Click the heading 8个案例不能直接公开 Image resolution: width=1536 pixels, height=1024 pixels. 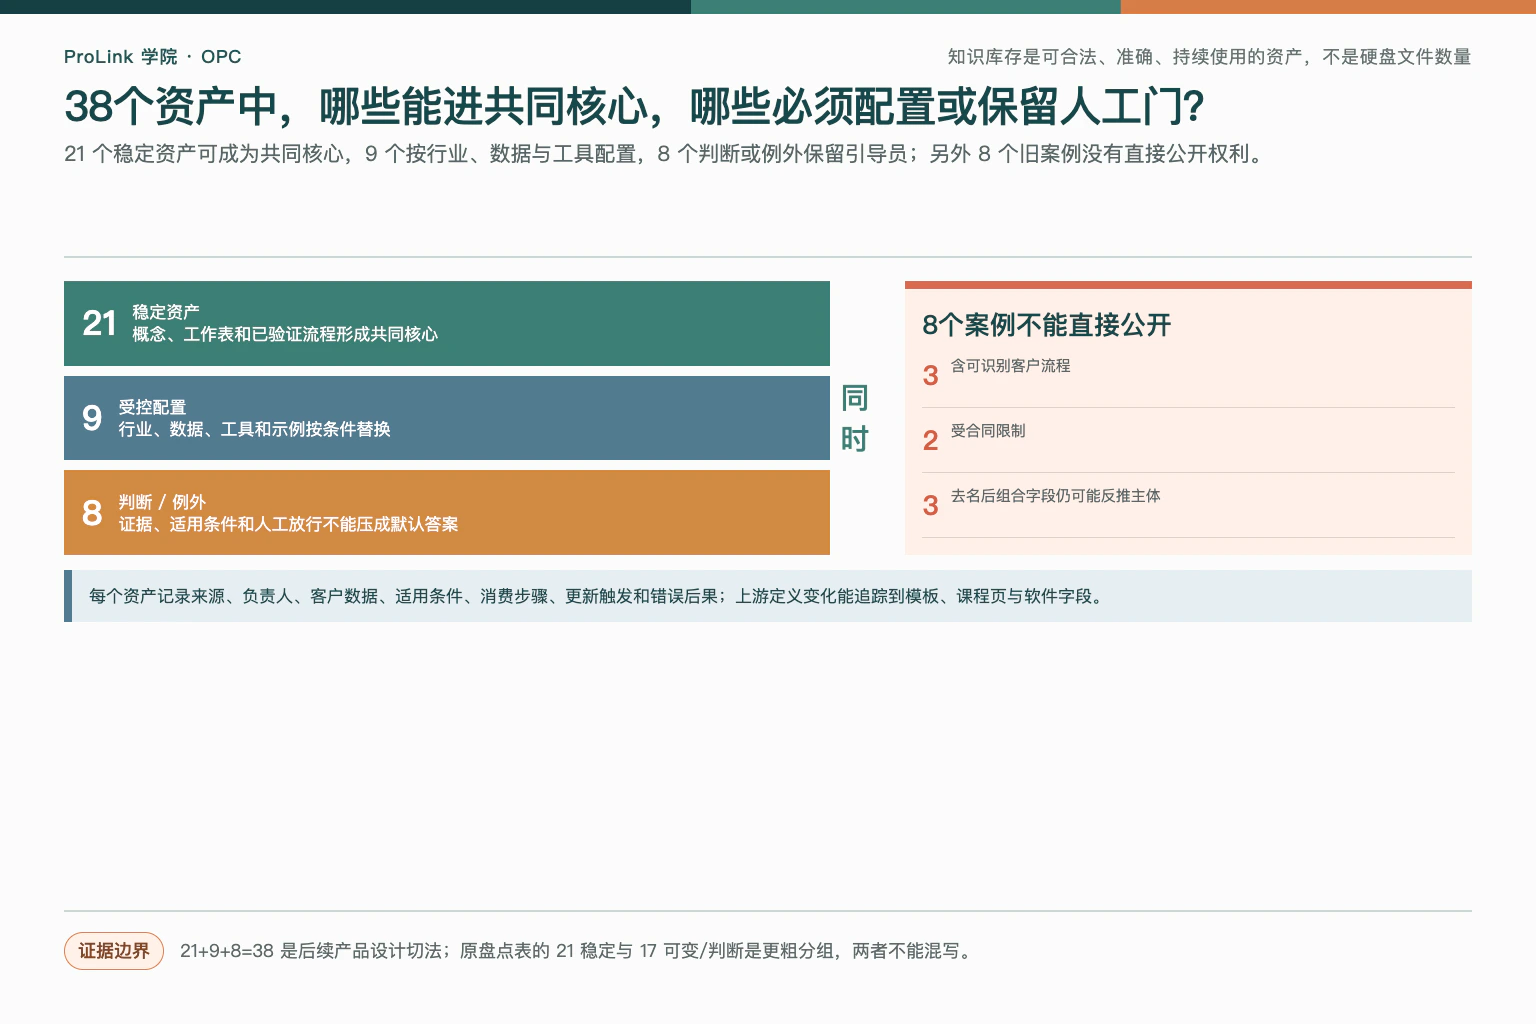coord(1046,325)
